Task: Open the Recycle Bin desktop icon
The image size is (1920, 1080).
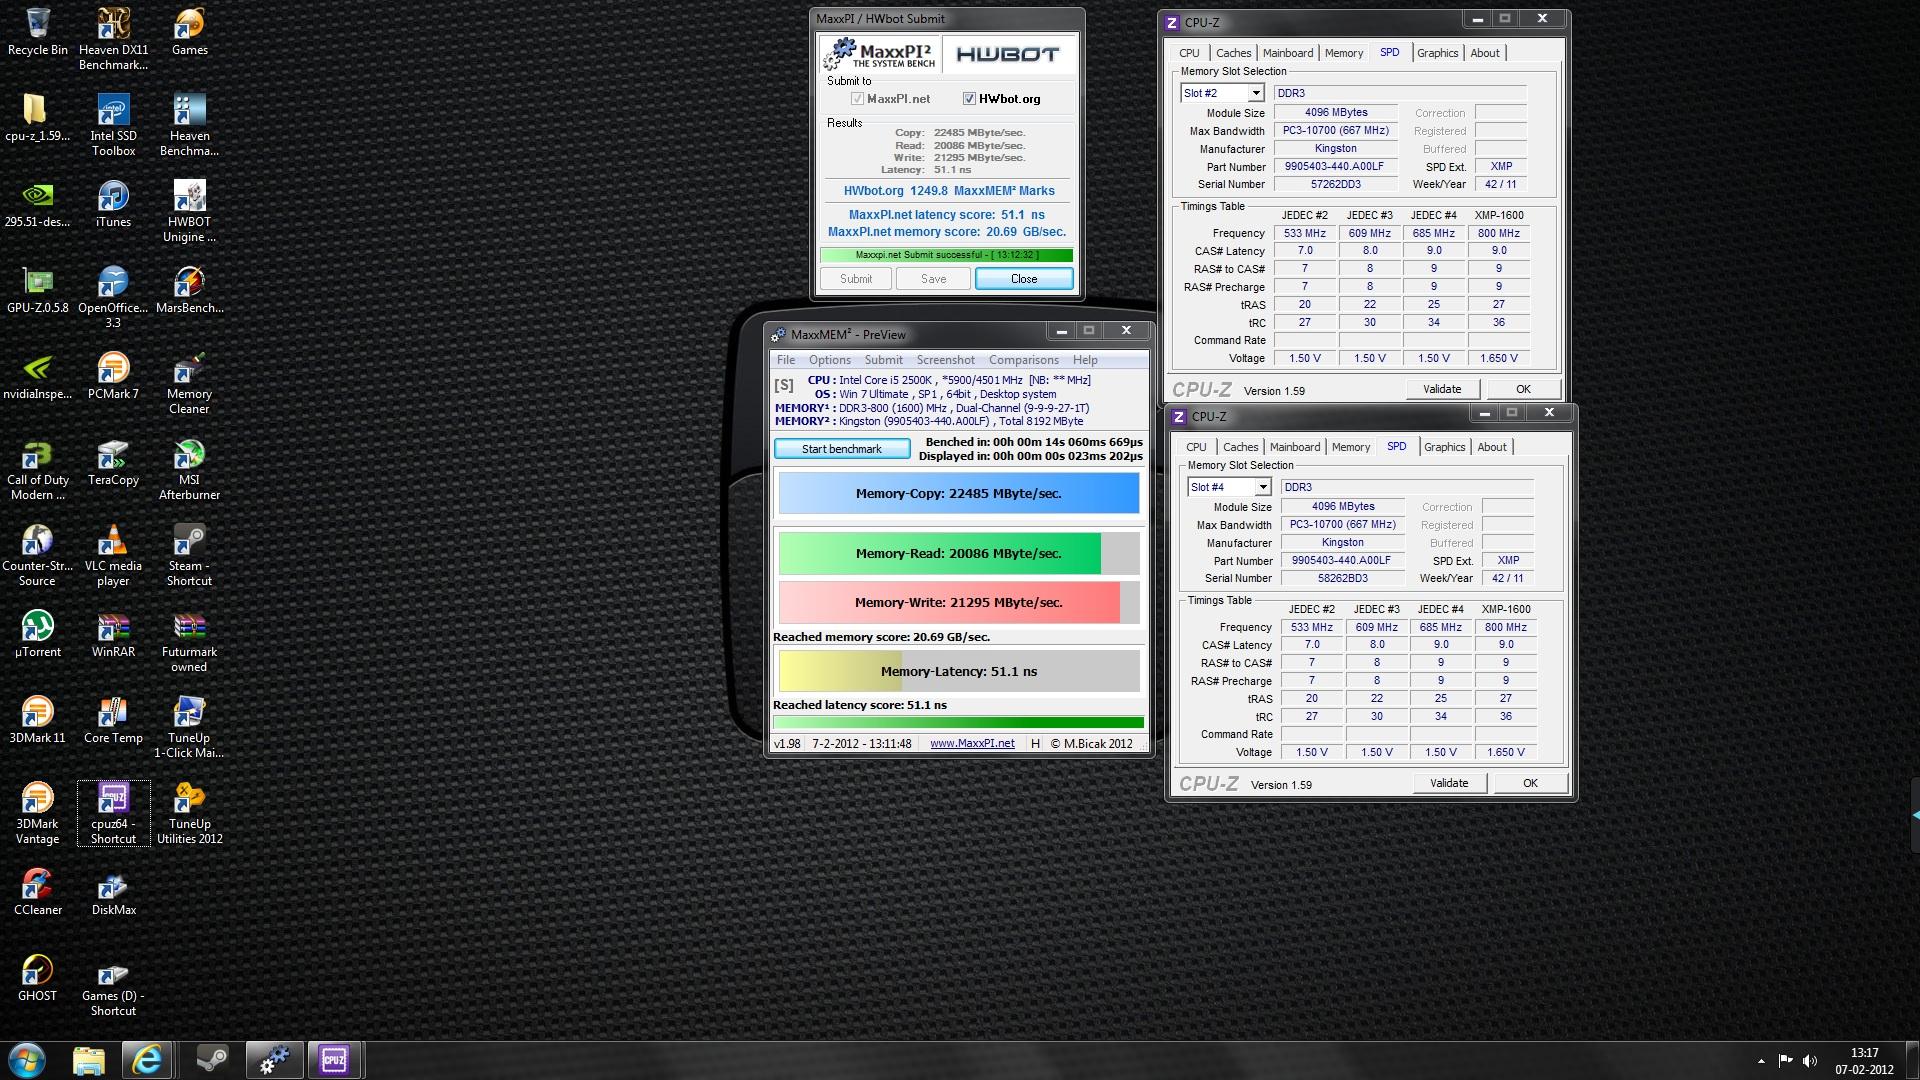Action: [38, 32]
